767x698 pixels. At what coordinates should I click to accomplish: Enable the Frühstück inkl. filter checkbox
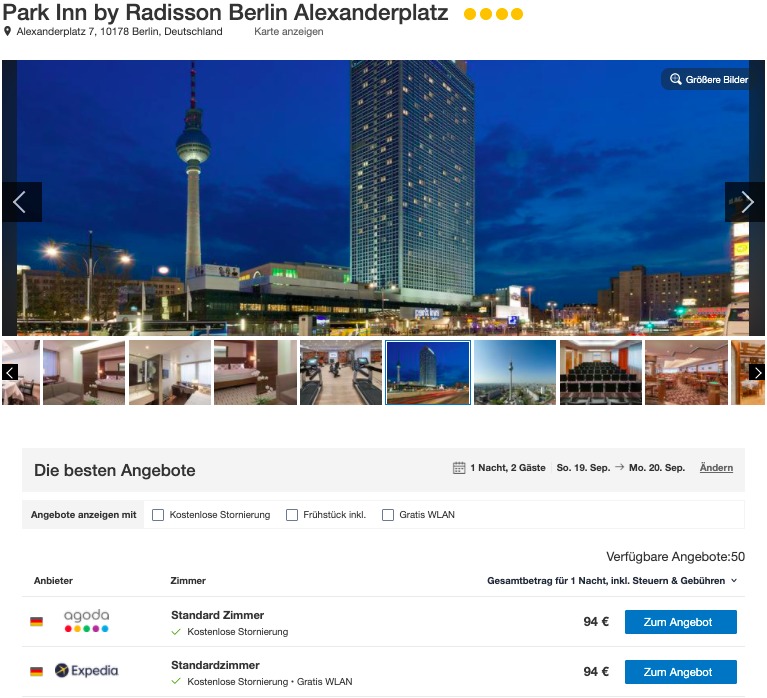(x=292, y=515)
